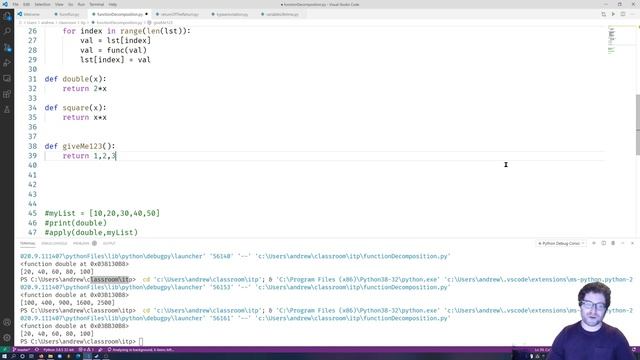Screen dimensions: 640x360
Task: Split the editor to the right
Action: tap(623, 14)
